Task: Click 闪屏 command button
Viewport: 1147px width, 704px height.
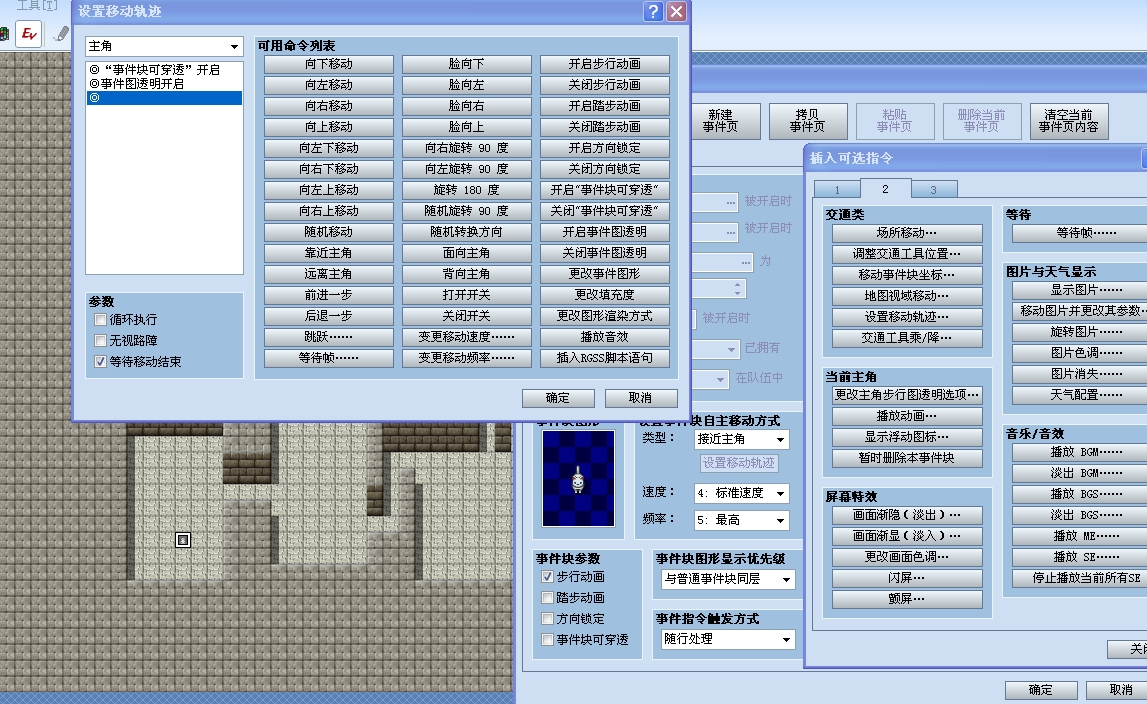Action: (907, 578)
